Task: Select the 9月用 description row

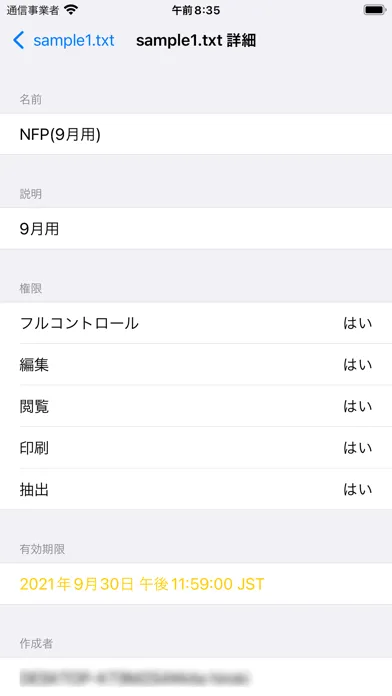Action: coord(196,229)
